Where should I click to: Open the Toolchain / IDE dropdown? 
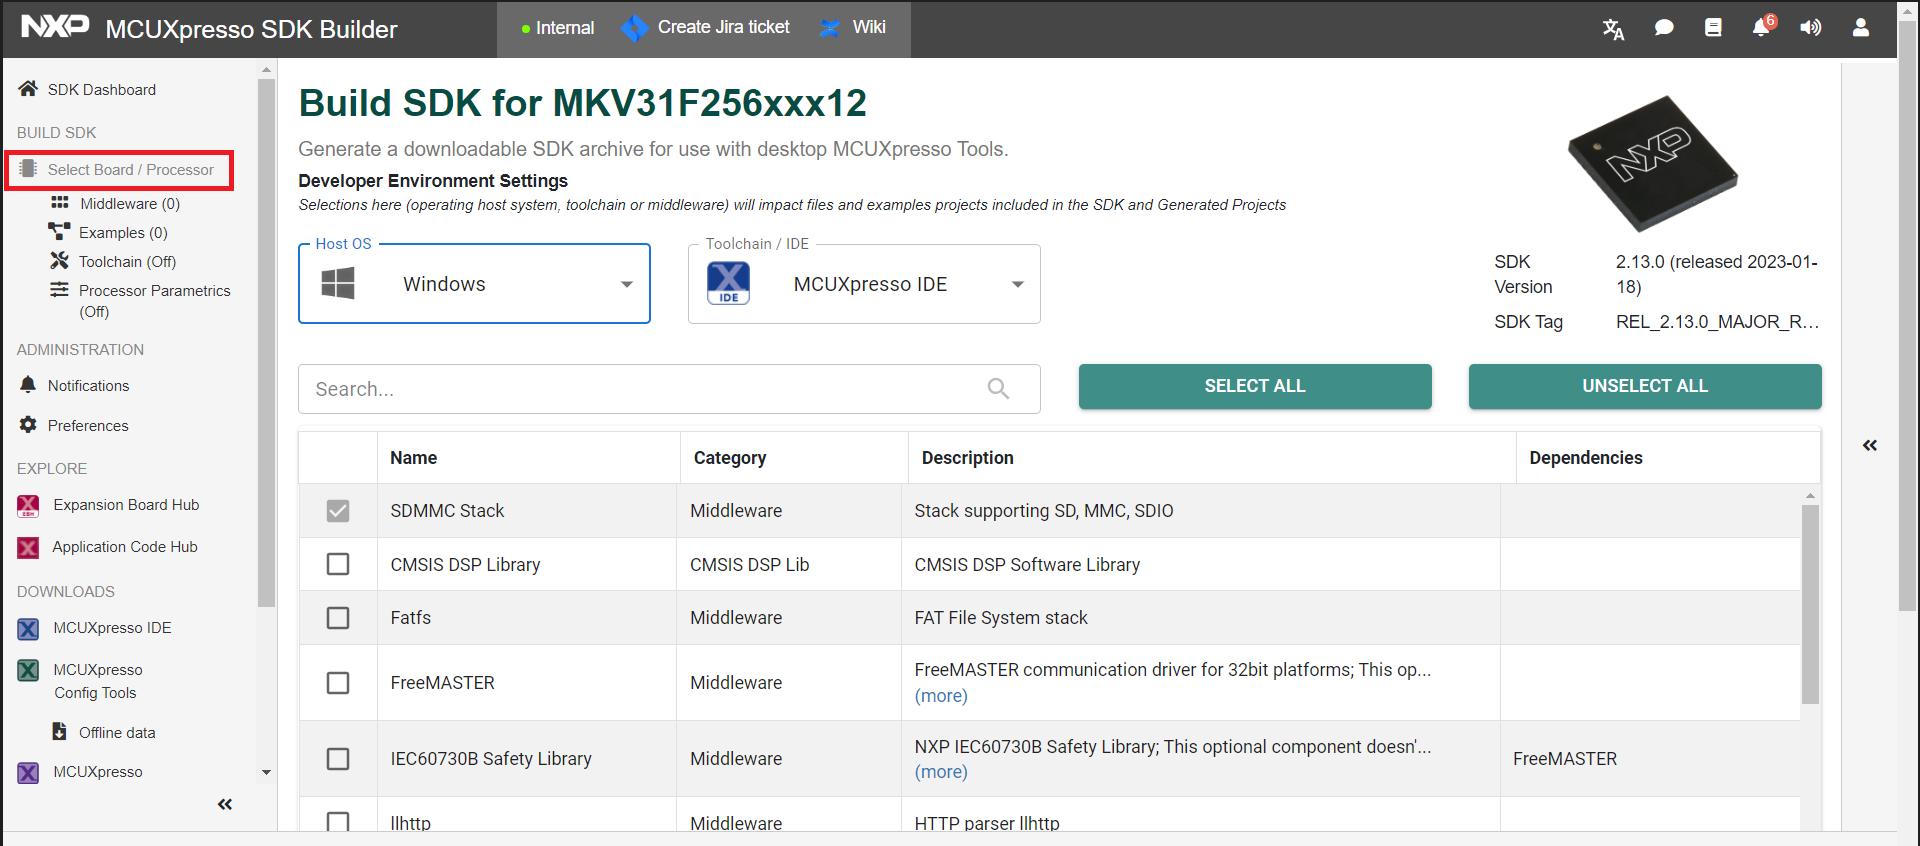(864, 284)
